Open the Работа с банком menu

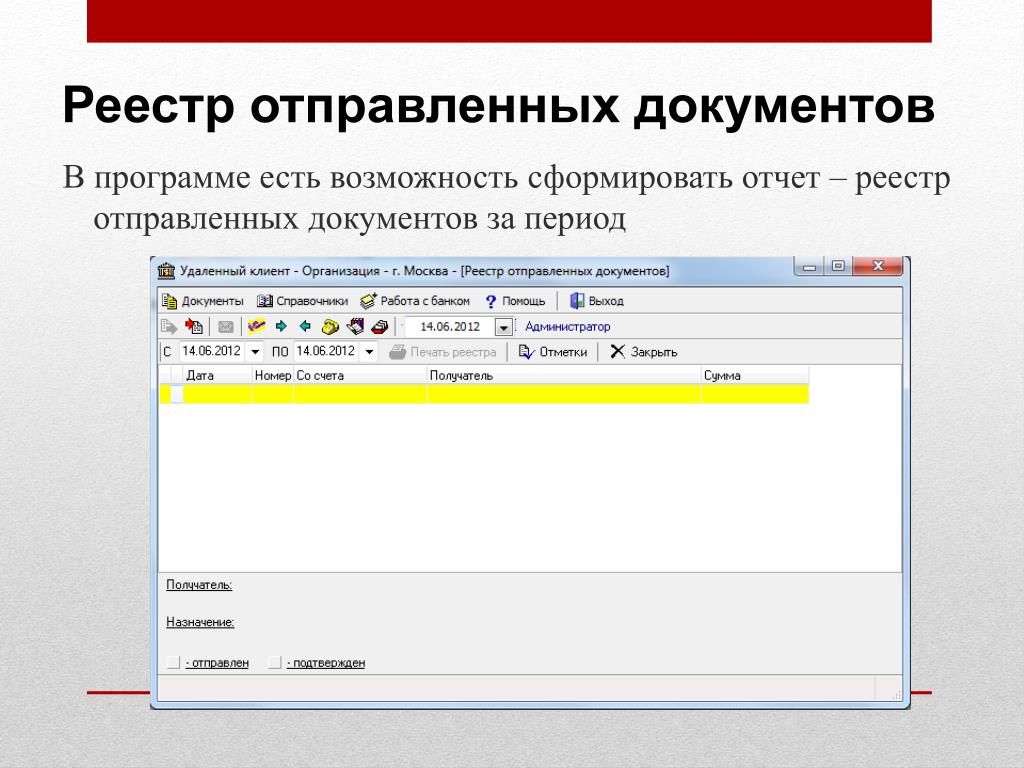[415, 301]
